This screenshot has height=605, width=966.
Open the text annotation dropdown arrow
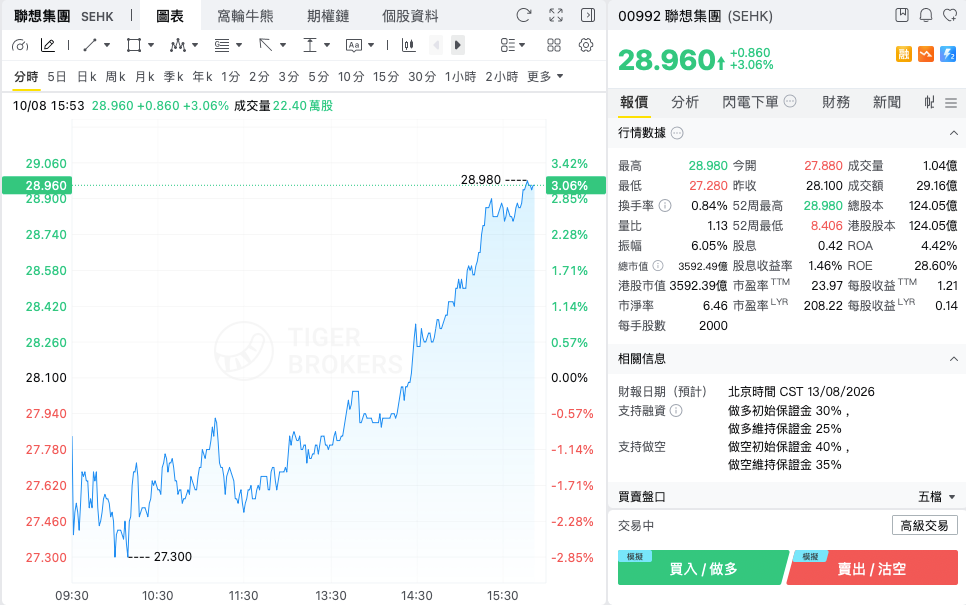[371, 45]
